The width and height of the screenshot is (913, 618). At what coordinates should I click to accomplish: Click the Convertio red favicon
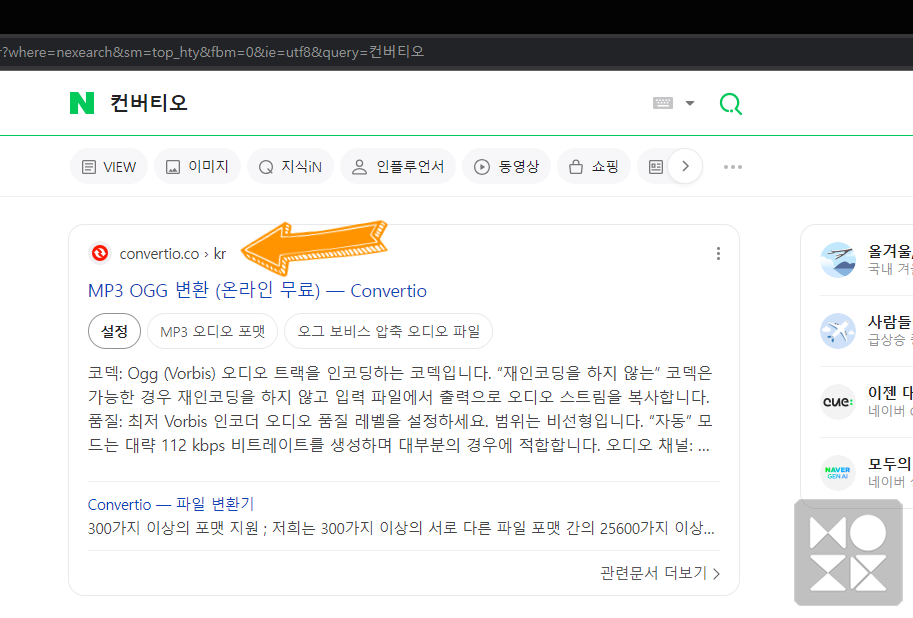point(100,253)
